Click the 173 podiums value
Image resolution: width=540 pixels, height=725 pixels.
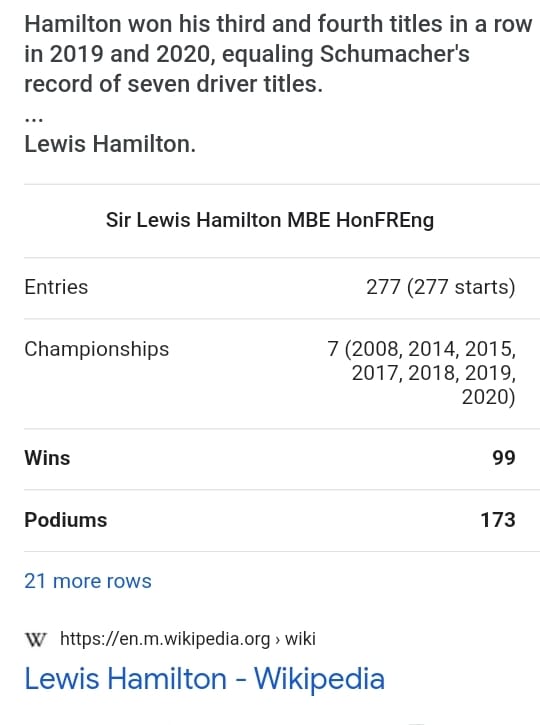(498, 520)
